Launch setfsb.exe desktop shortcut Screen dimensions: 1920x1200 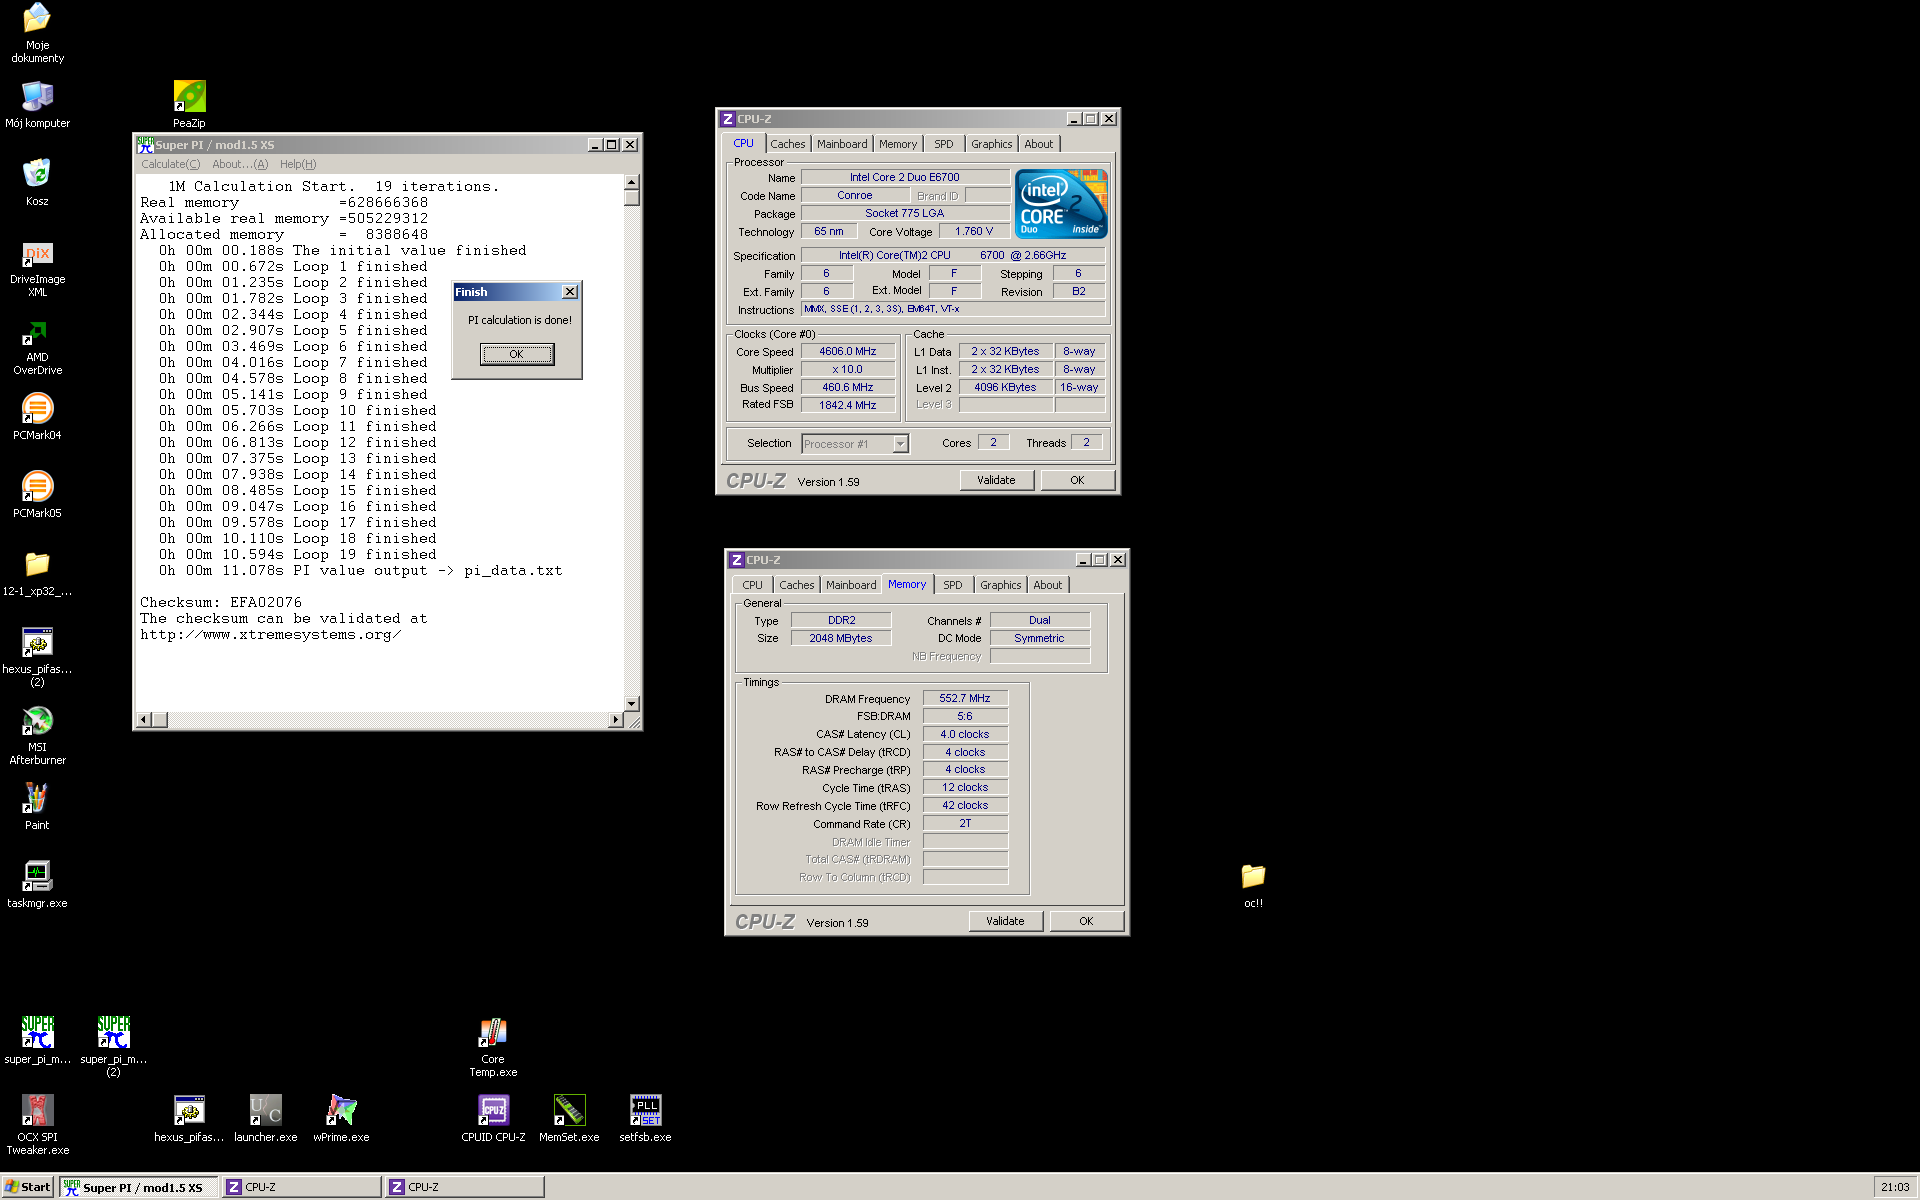[x=645, y=1118]
